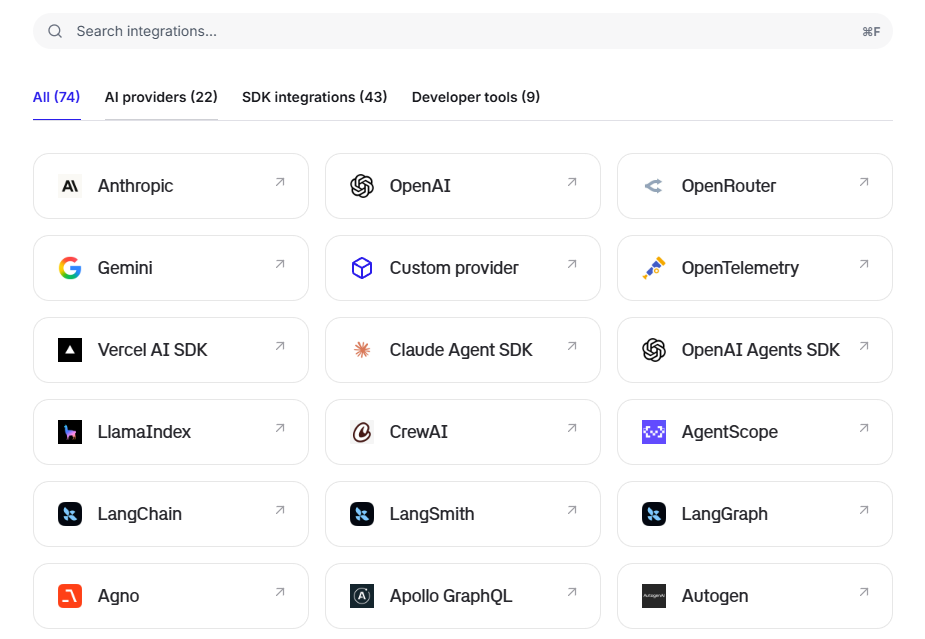Viewport: 925px width, 639px height.
Task: Open CrewAI external arrow icon
Action: point(572,428)
